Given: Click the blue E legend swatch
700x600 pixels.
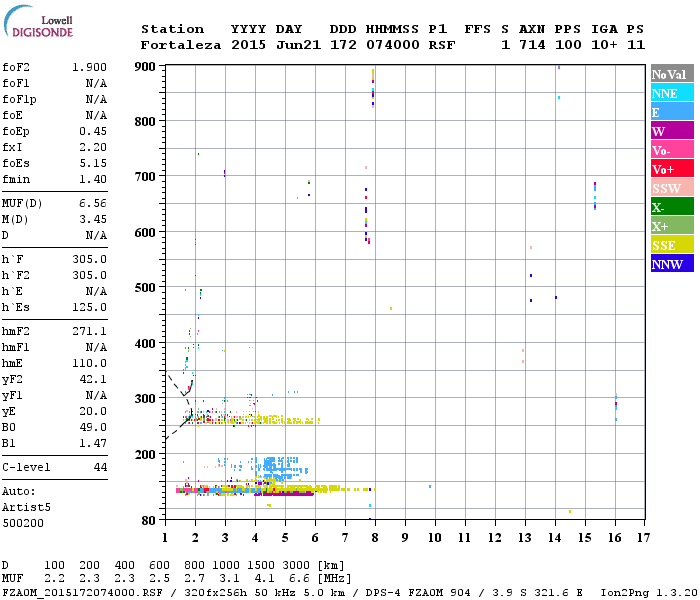Looking at the screenshot, I should coord(672,112).
